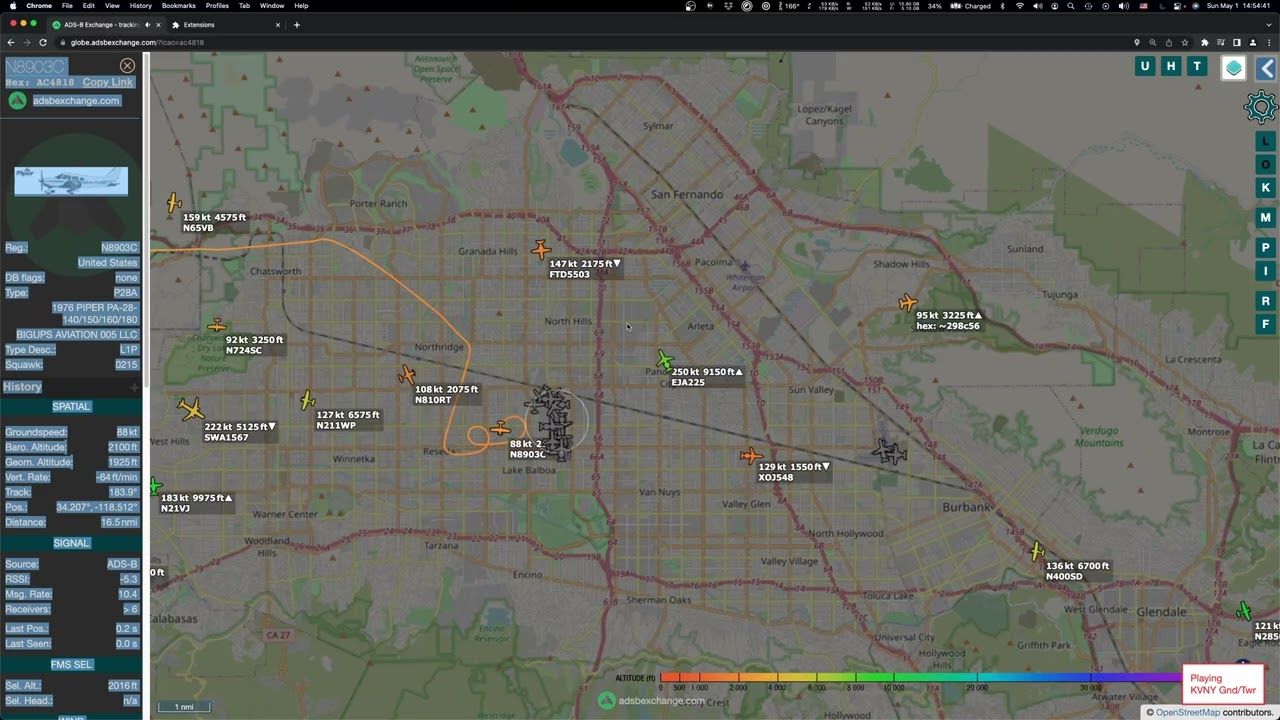Open OpenStreetMap contributors link
Viewport: 1280px width, 720px height.
[1187, 712]
